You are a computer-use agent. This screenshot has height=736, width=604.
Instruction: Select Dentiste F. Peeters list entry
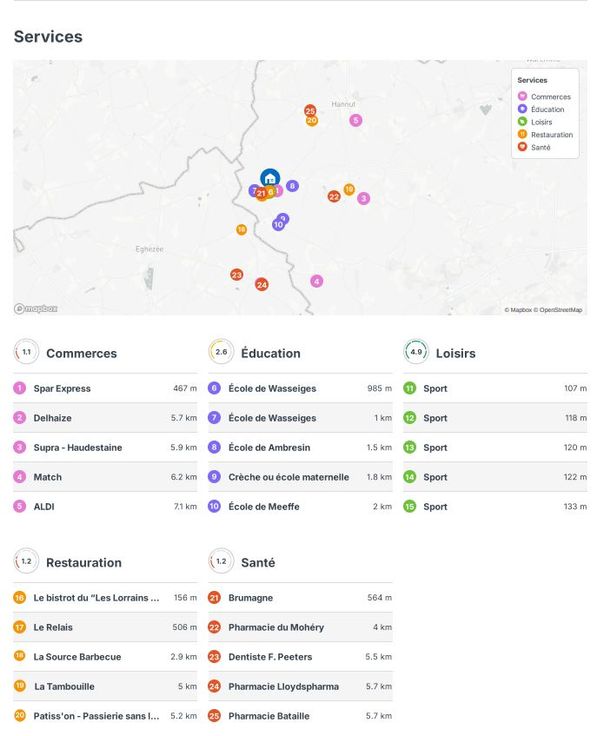point(270,657)
